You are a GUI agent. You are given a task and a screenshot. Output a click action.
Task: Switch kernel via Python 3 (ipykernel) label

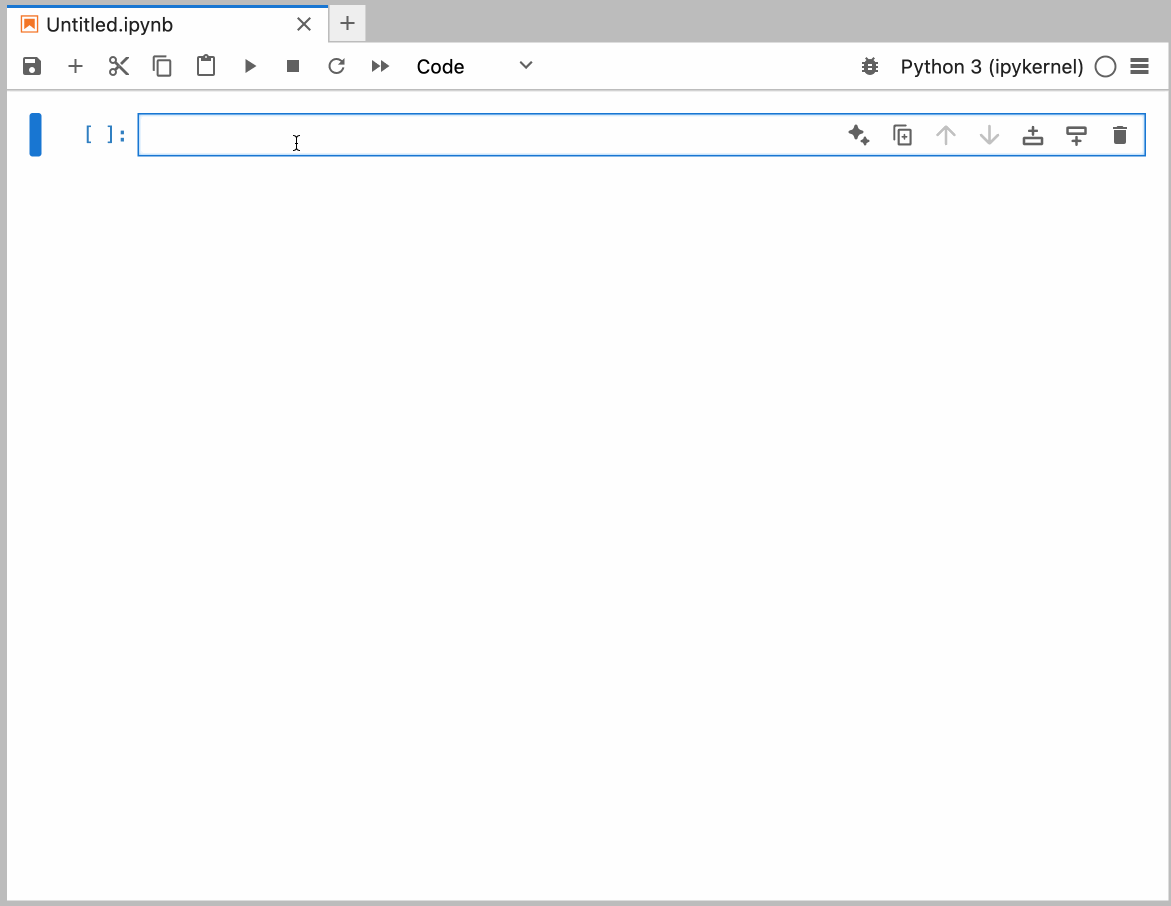991,66
